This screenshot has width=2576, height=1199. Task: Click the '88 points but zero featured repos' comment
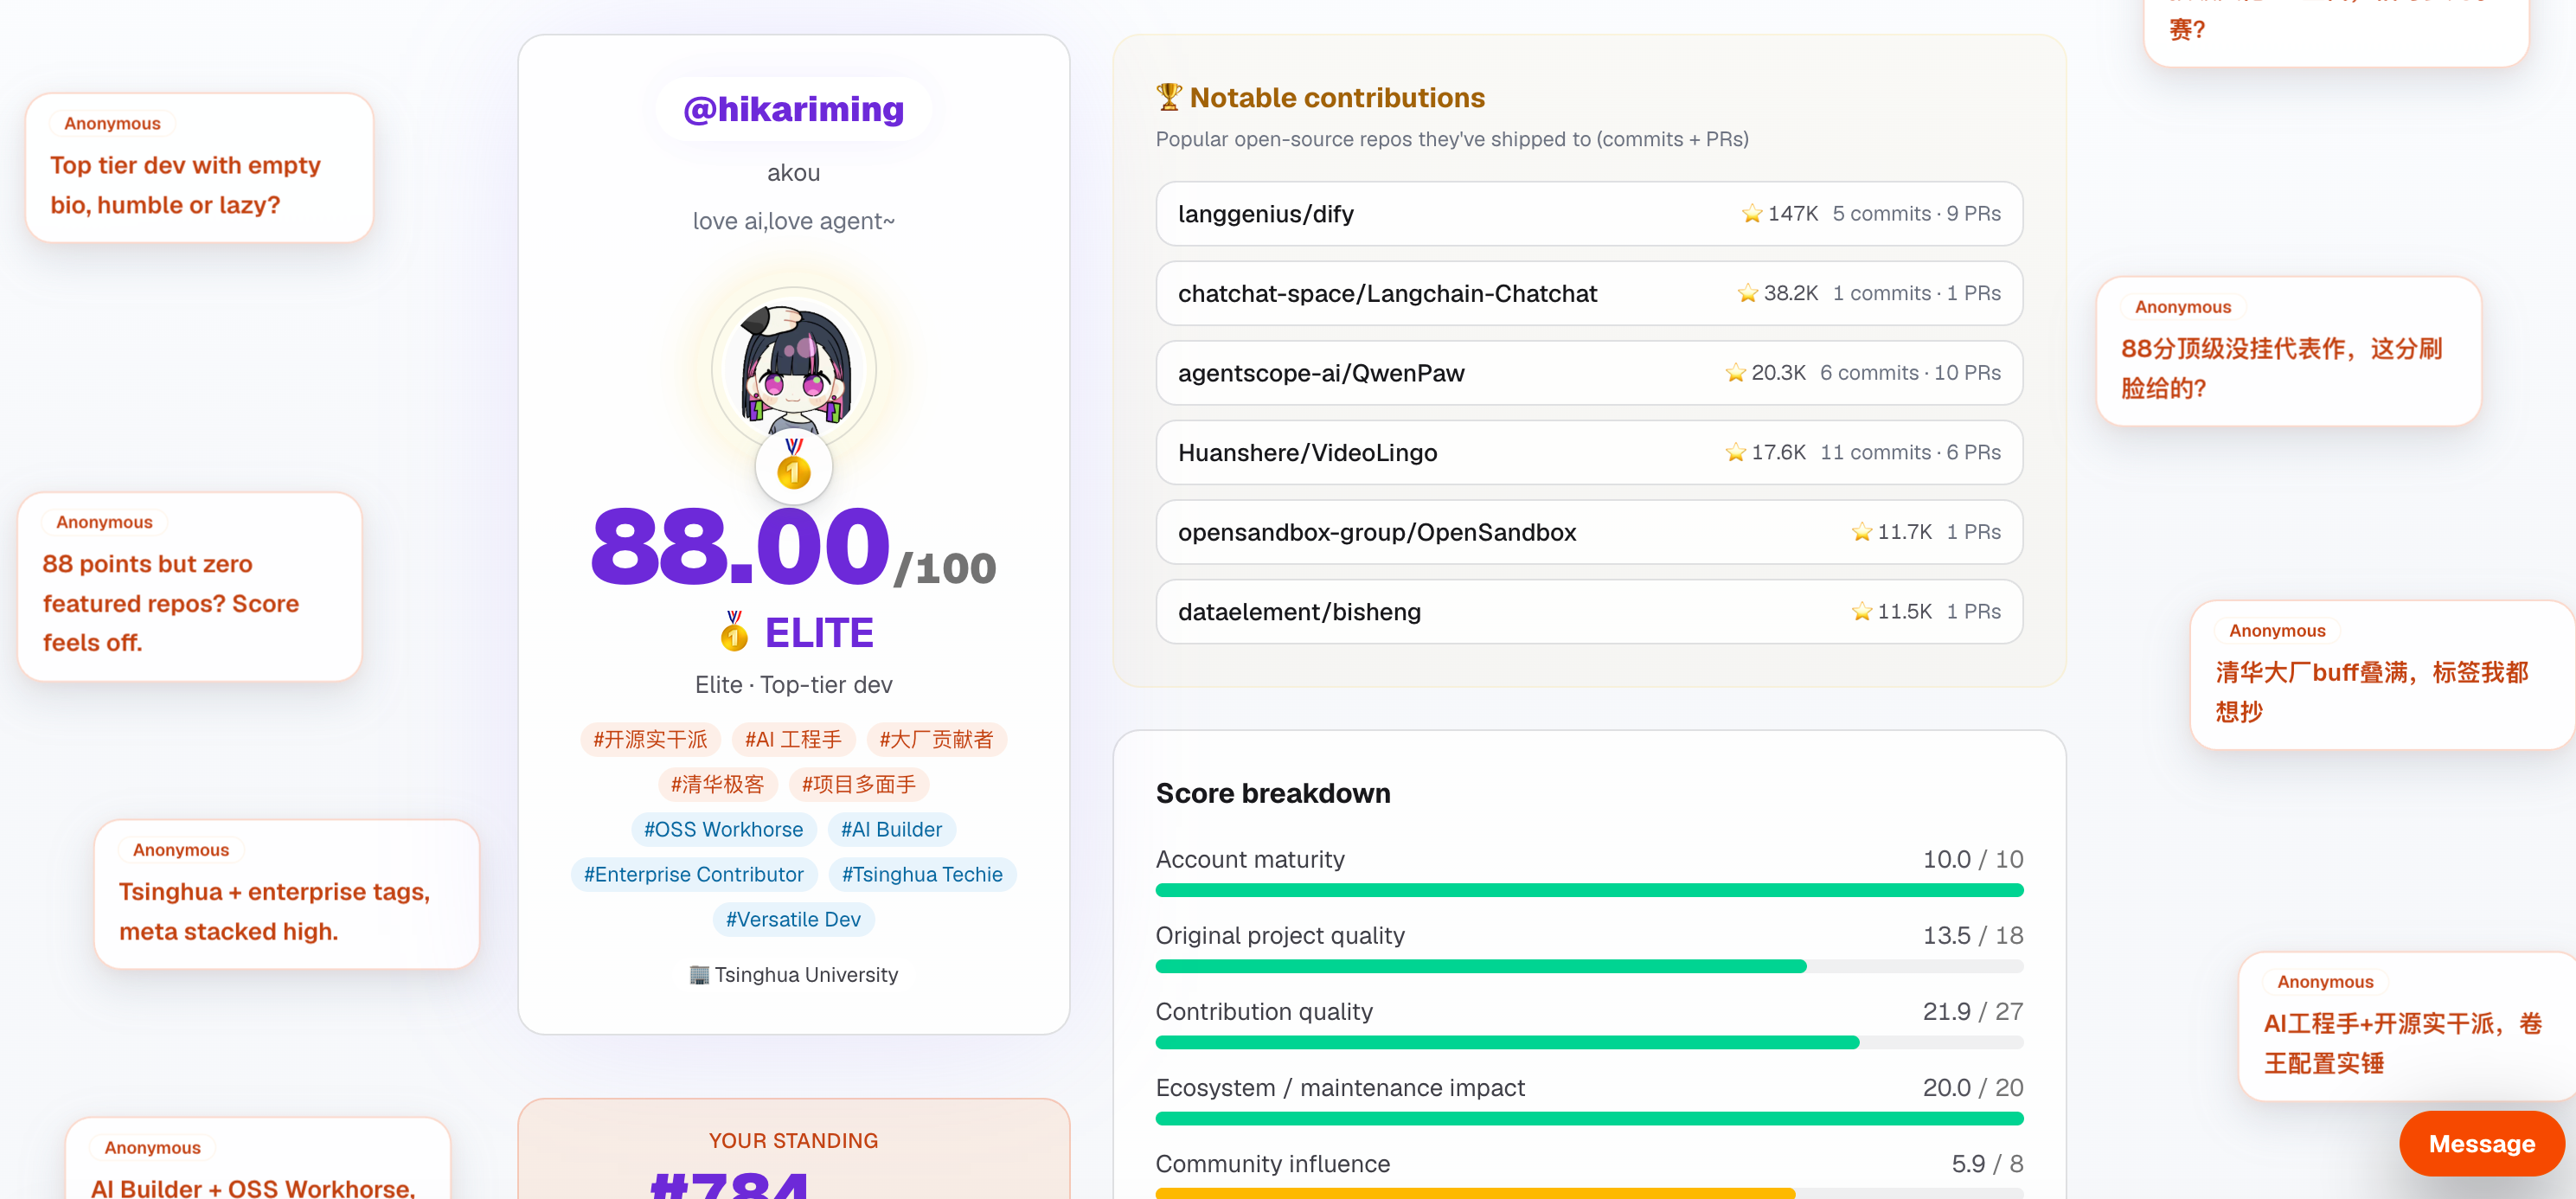tap(190, 587)
